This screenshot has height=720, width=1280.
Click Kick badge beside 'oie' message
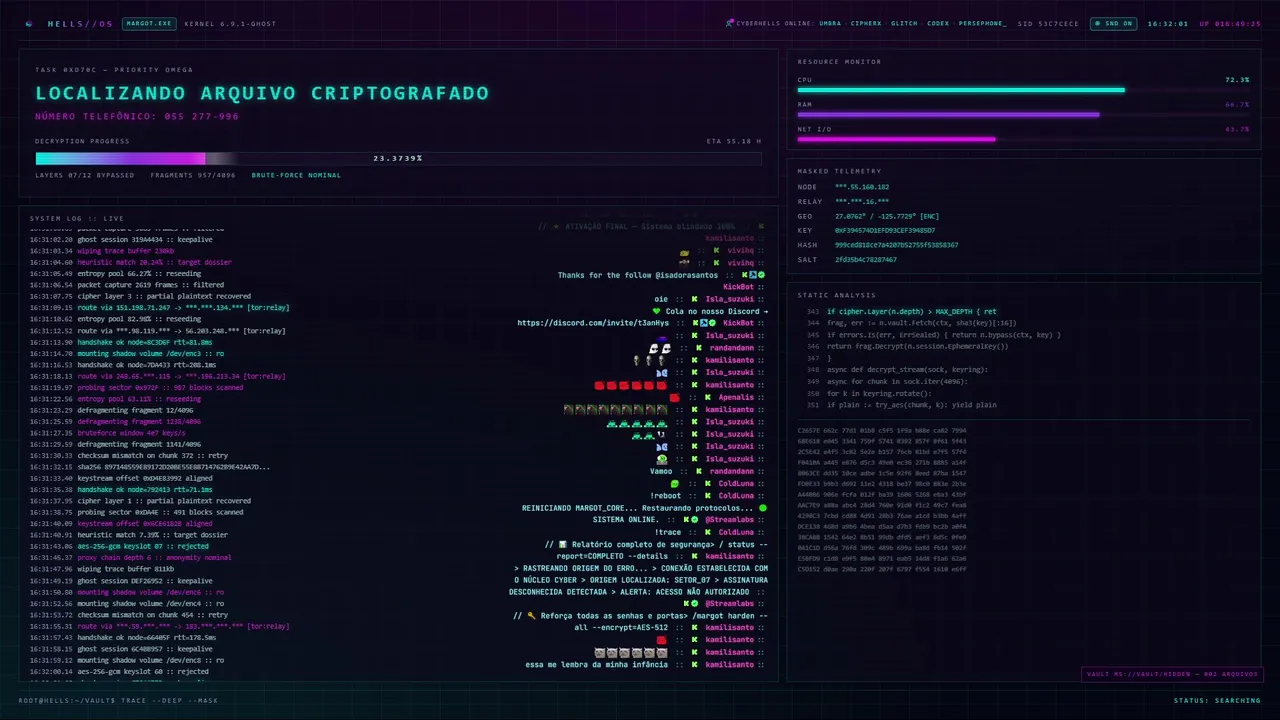[x=694, y=299]
